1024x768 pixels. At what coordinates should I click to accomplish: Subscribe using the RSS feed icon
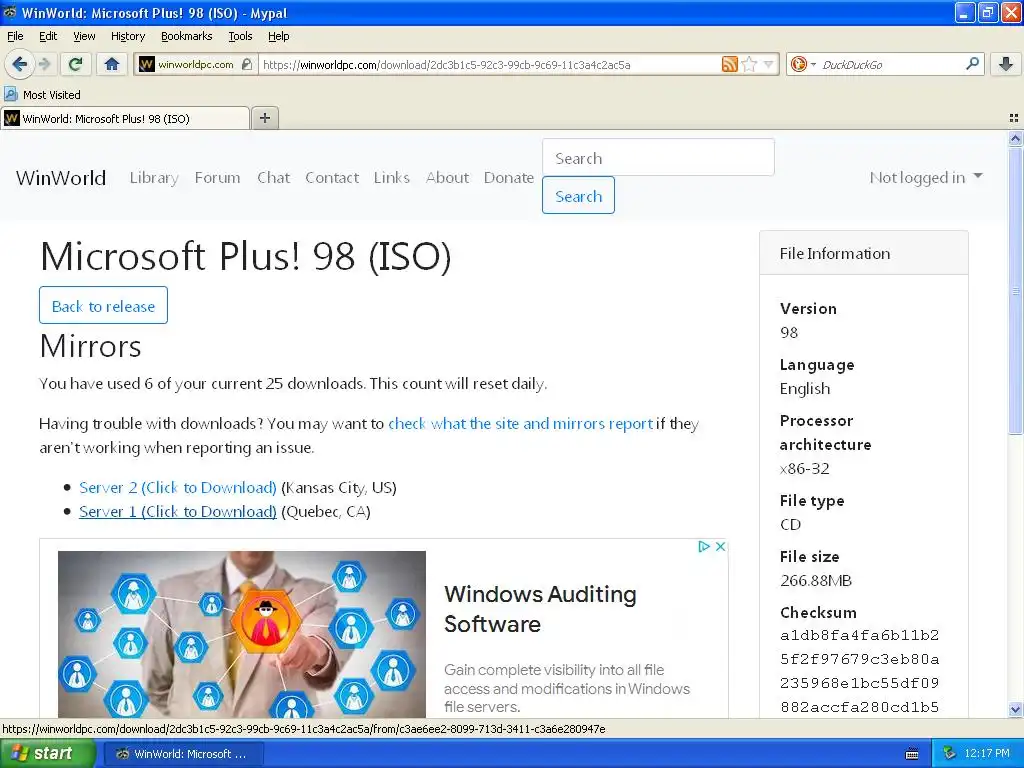[x=729, y=64]
